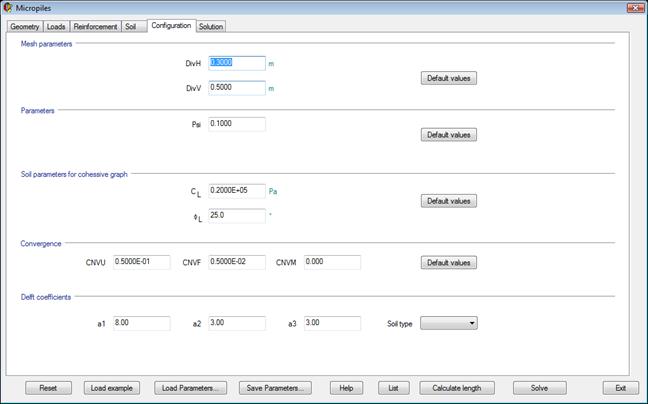Focus the DivH input field

point(237,63)
